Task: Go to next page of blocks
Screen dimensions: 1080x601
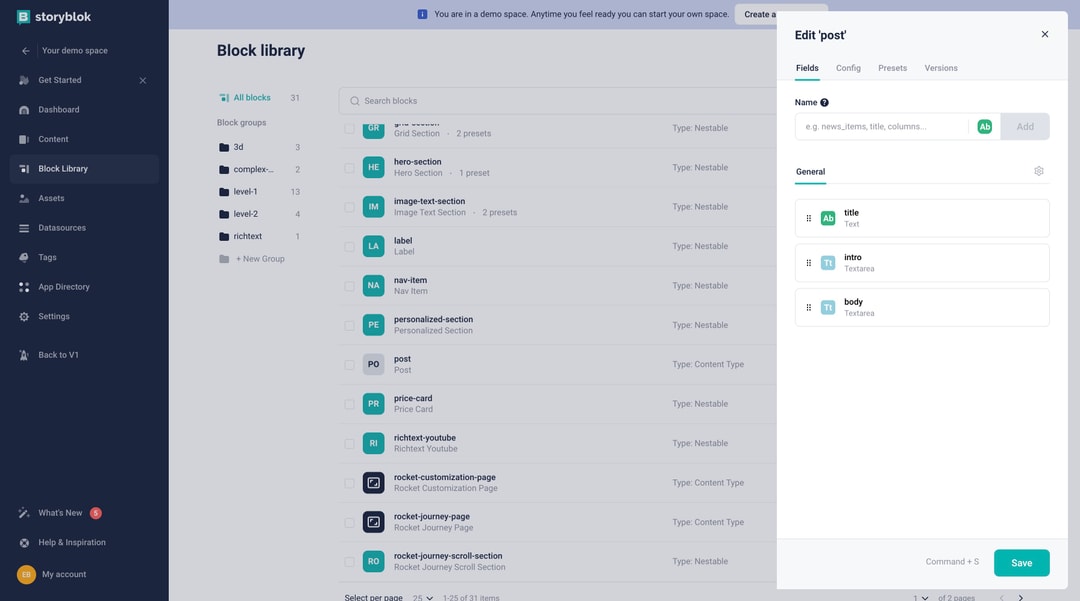Action: (x=1021, y=598)
